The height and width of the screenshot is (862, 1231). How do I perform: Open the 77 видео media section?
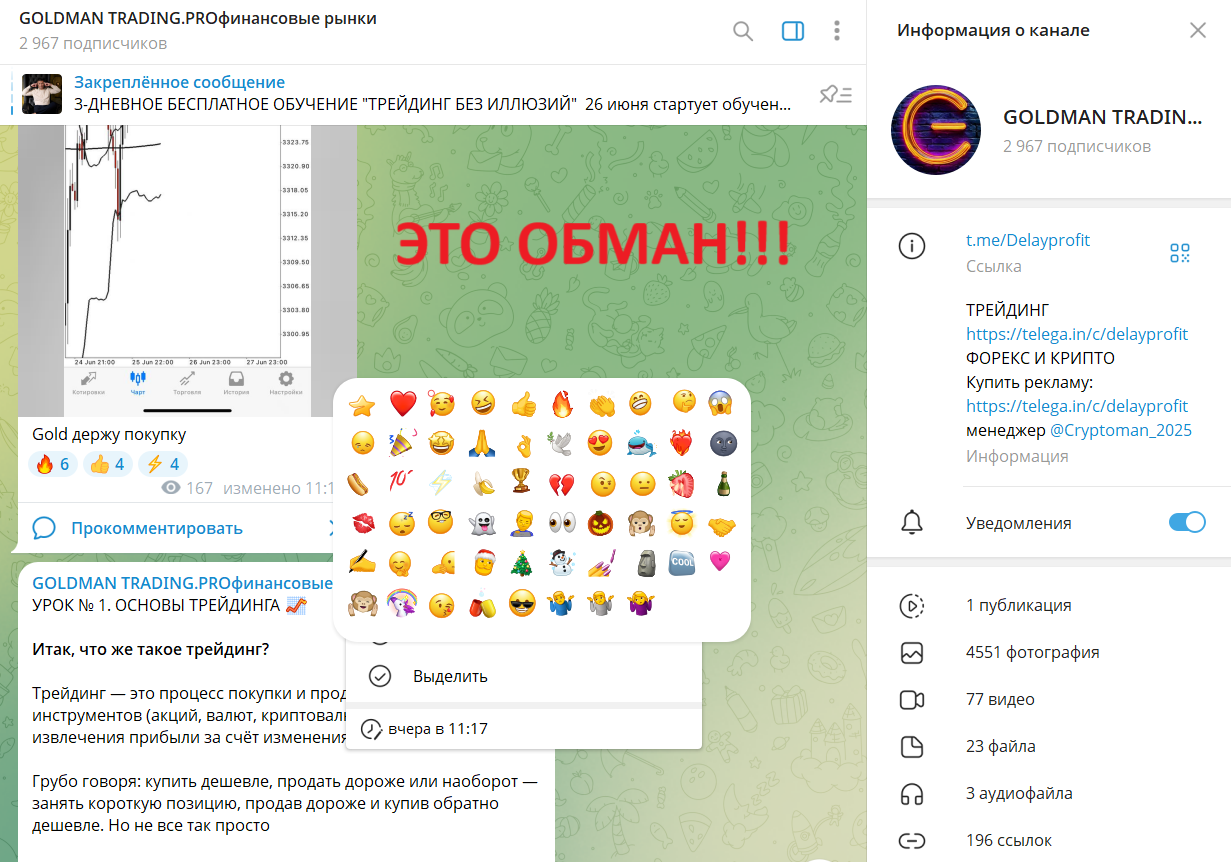[x=1000, y=699]
